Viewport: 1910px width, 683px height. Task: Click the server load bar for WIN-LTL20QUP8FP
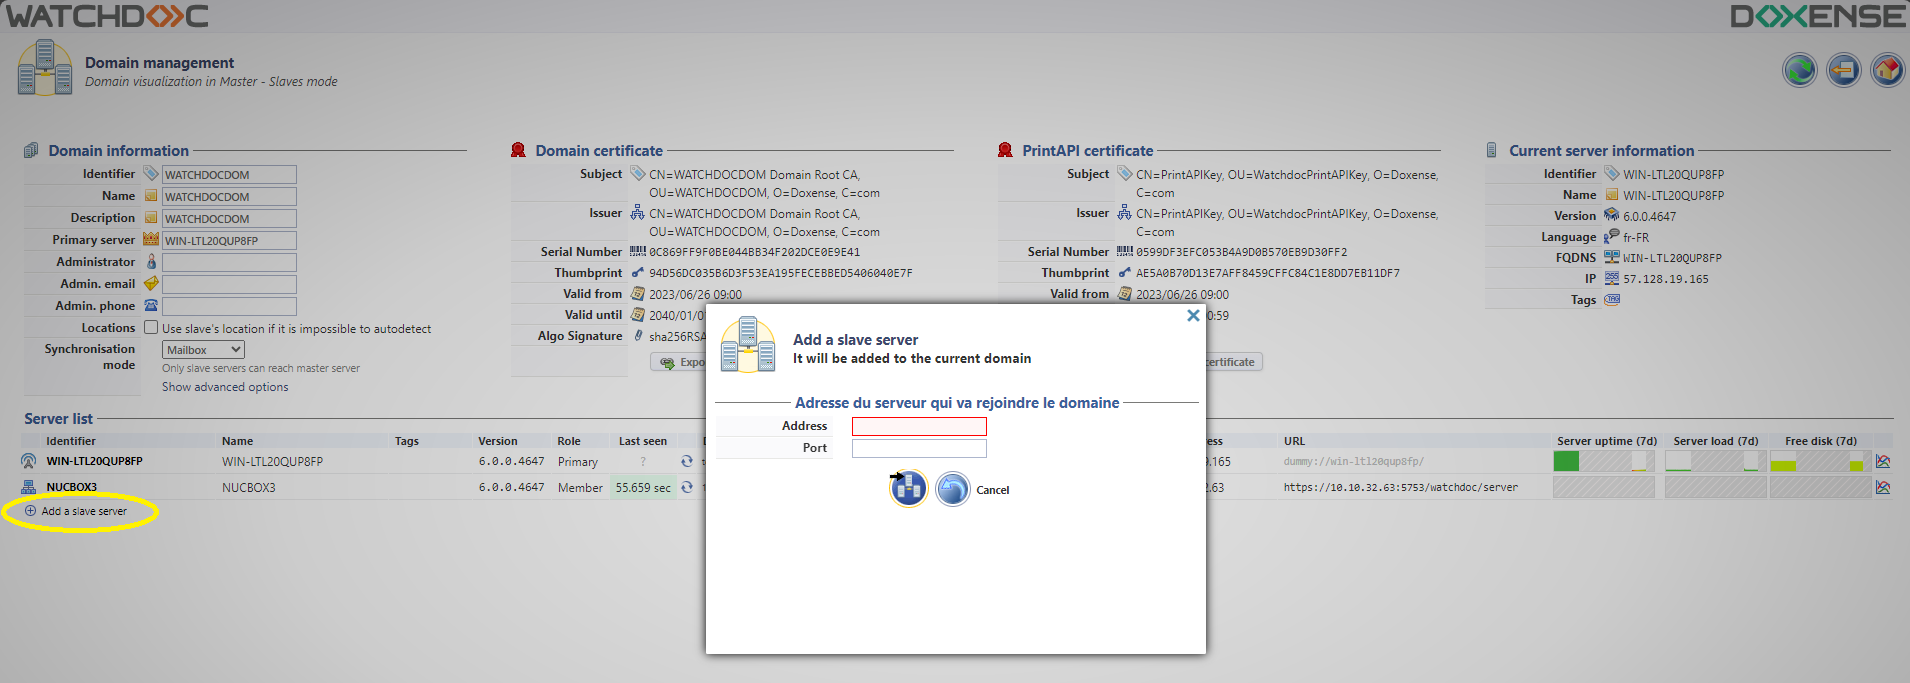tap(1715, 461)
